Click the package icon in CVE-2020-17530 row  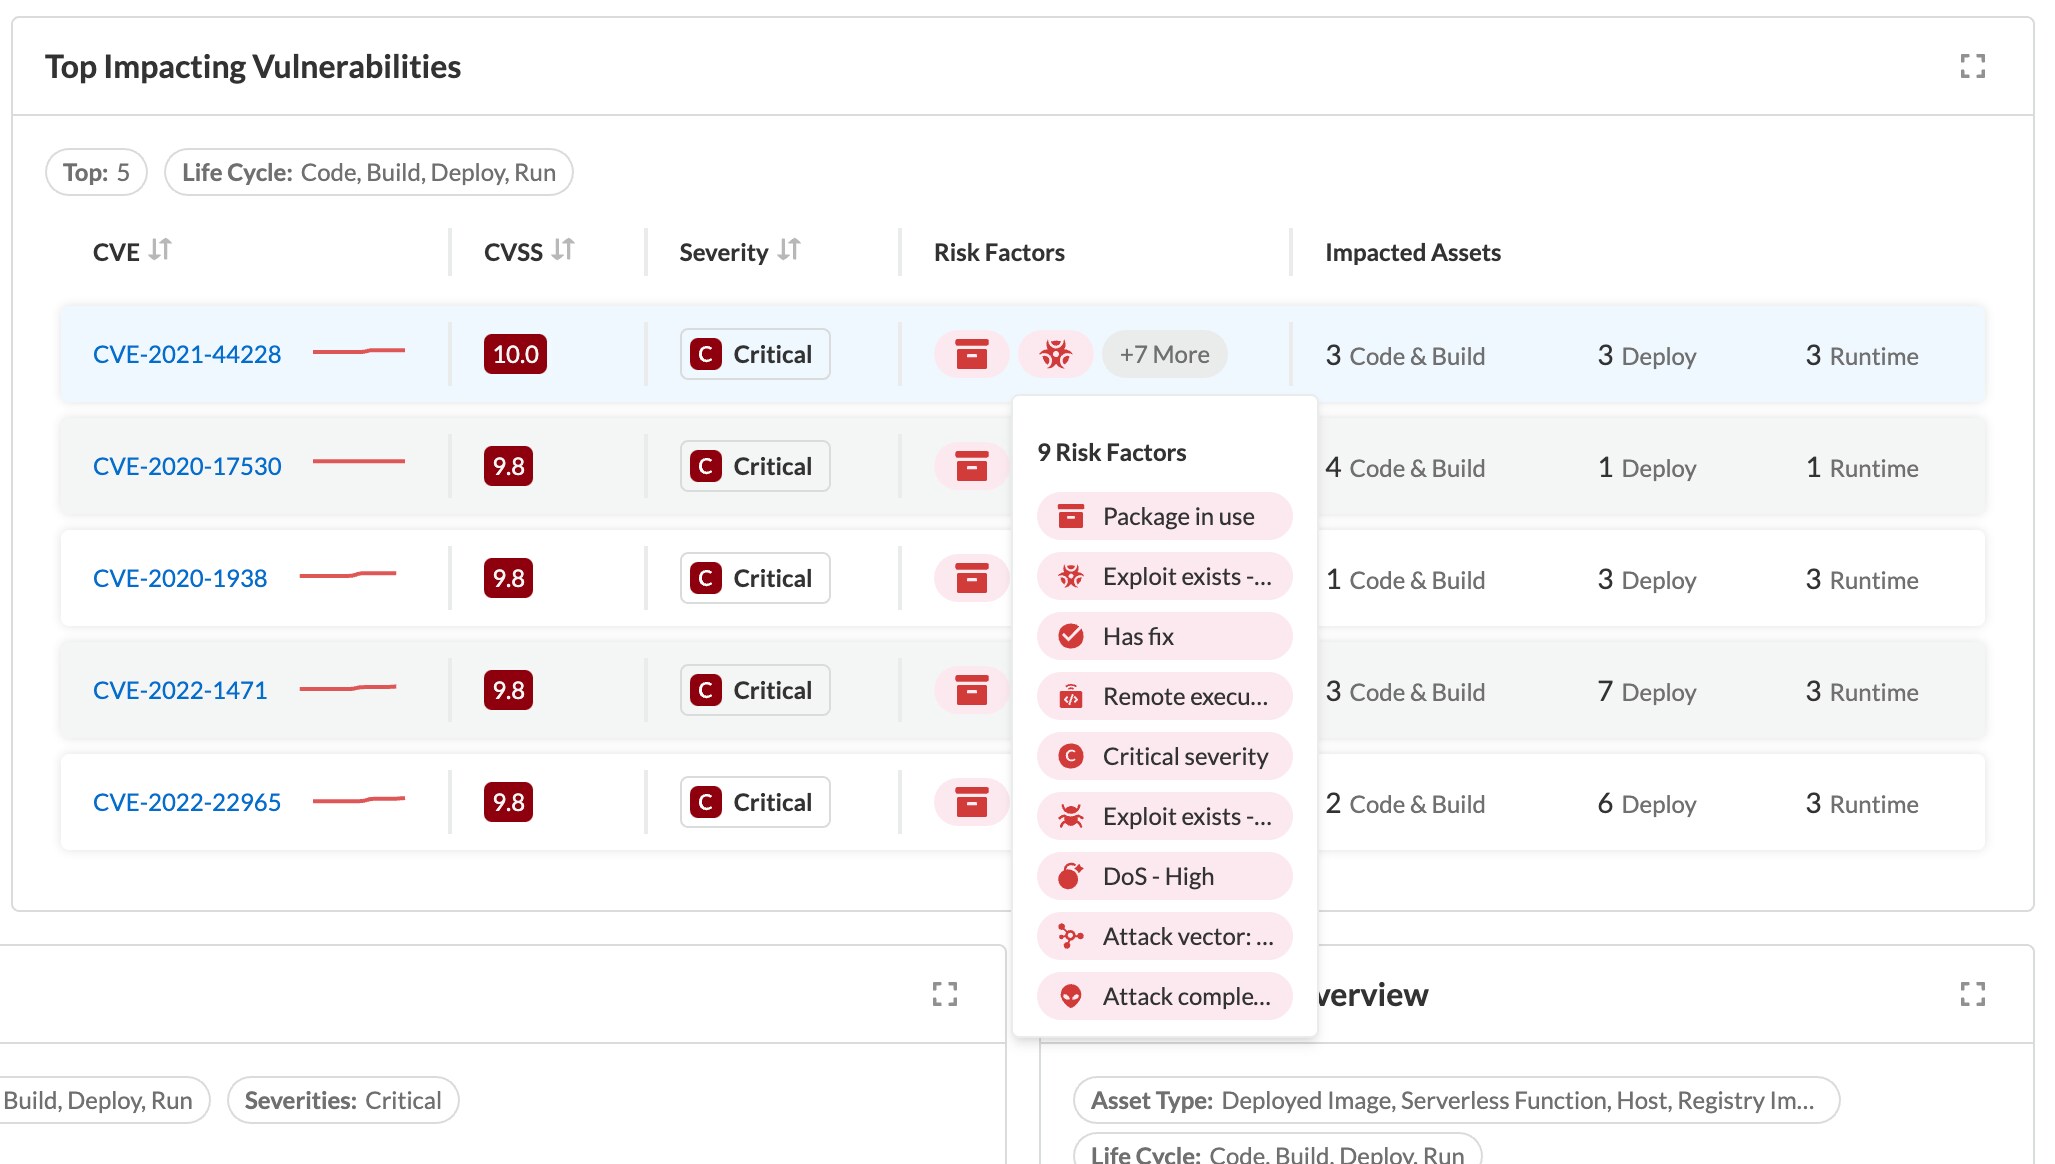(x=971, y=466)
